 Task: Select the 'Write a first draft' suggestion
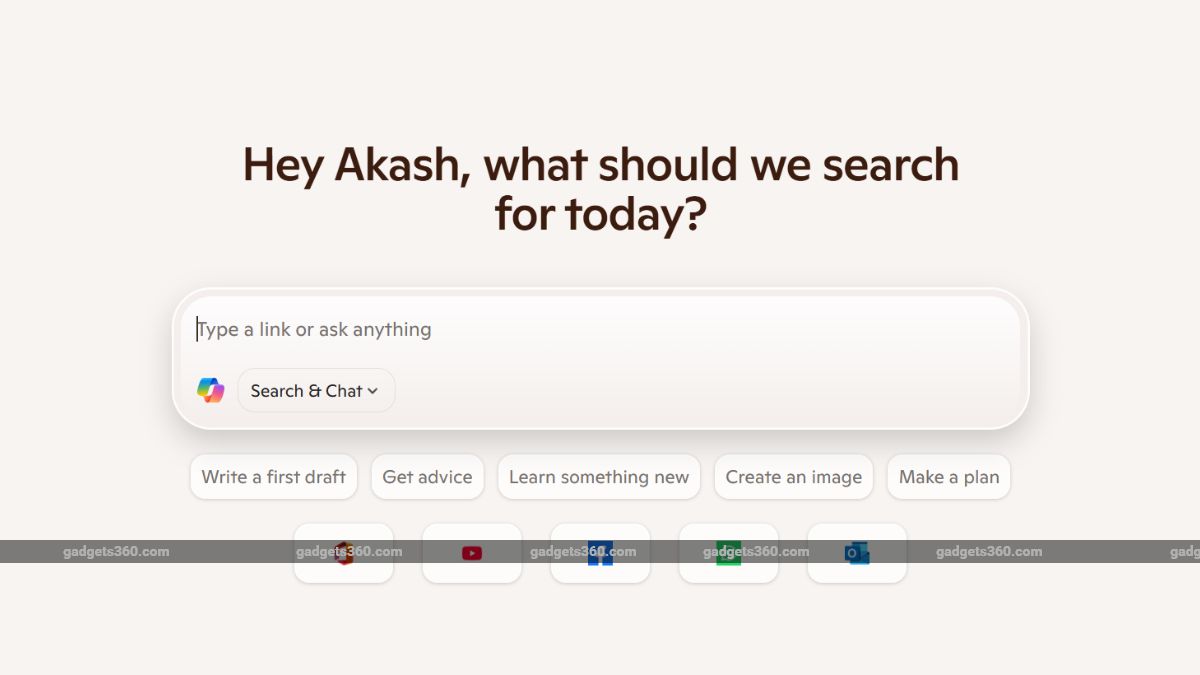coord(274,477)
